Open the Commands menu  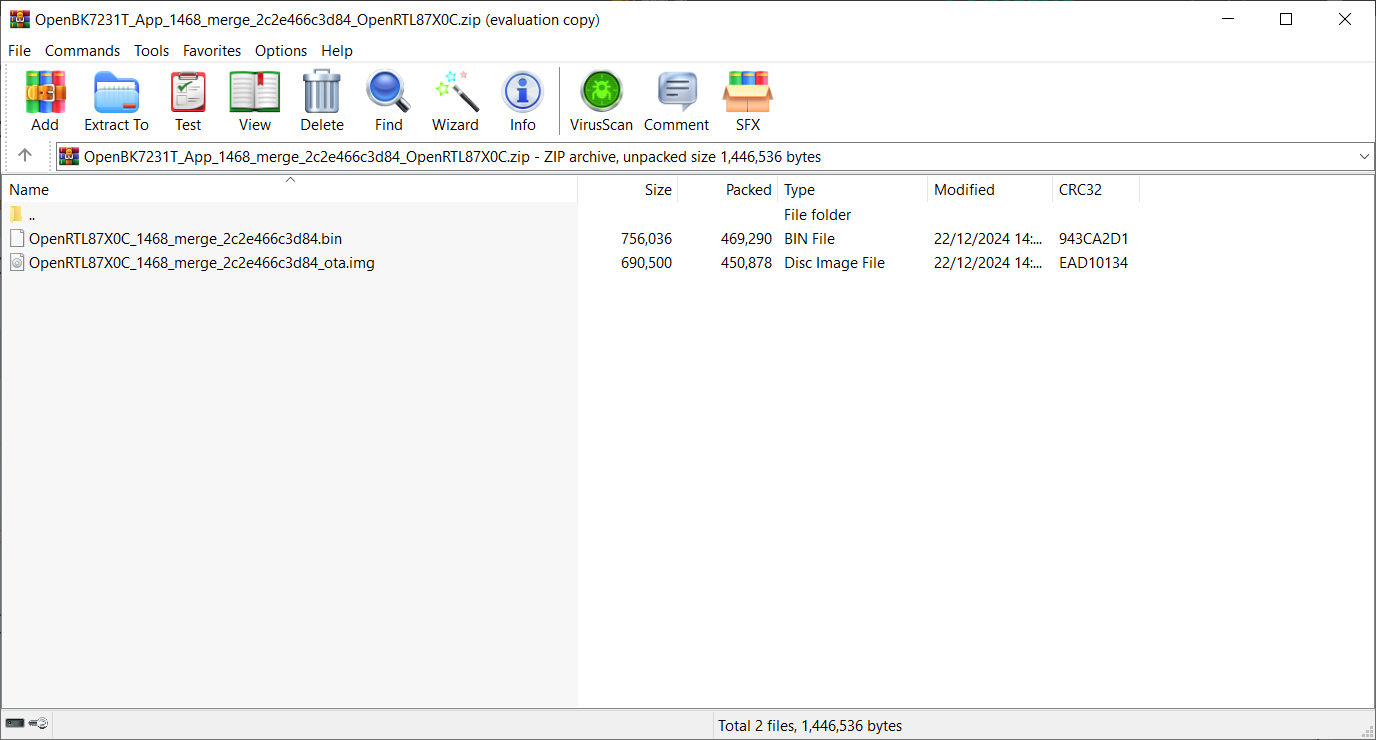click(82, 50)
